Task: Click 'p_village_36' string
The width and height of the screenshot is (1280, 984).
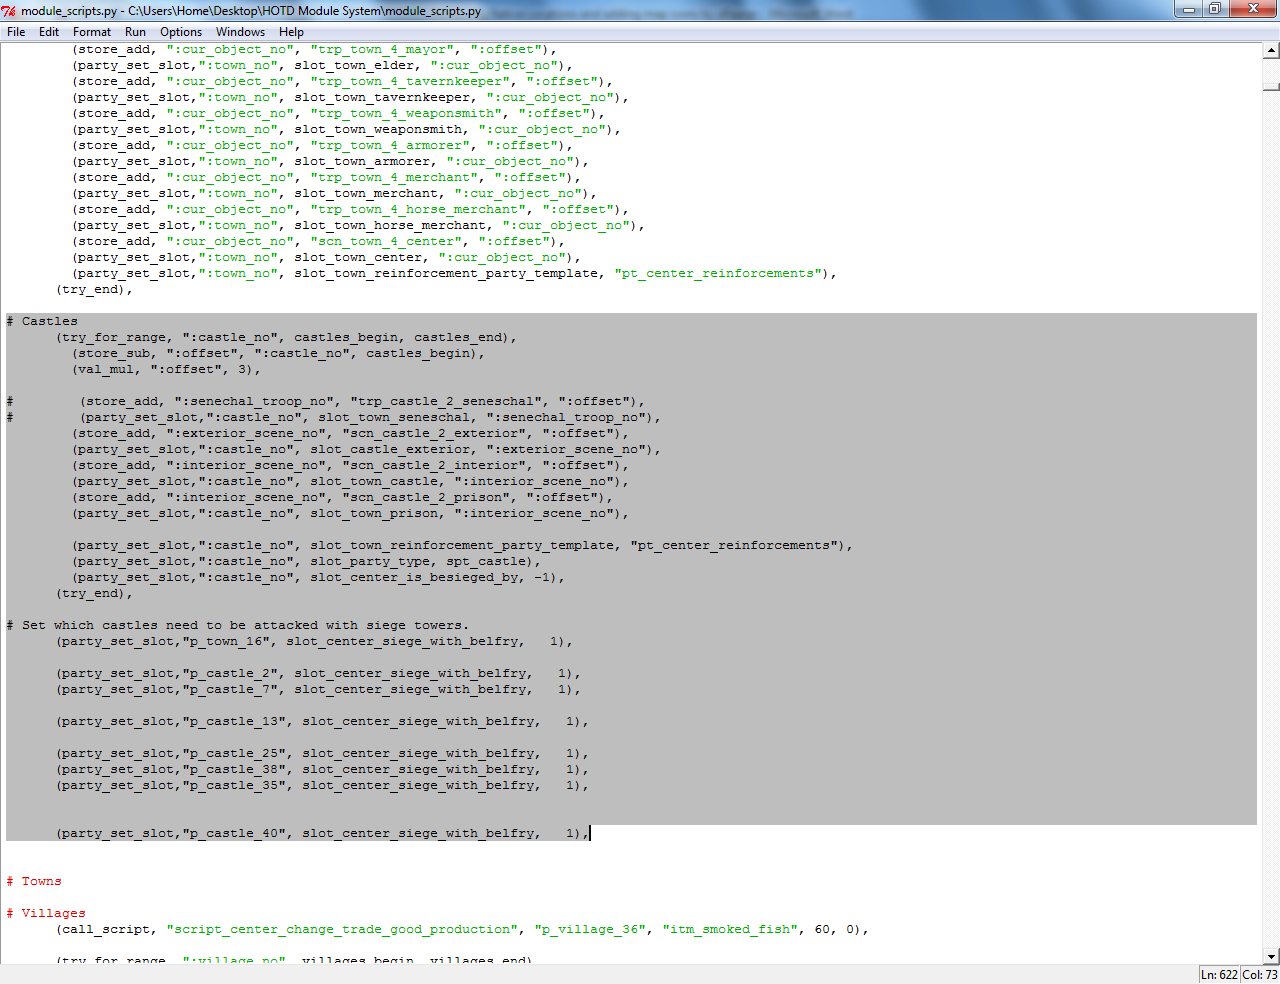Action: 590,929
